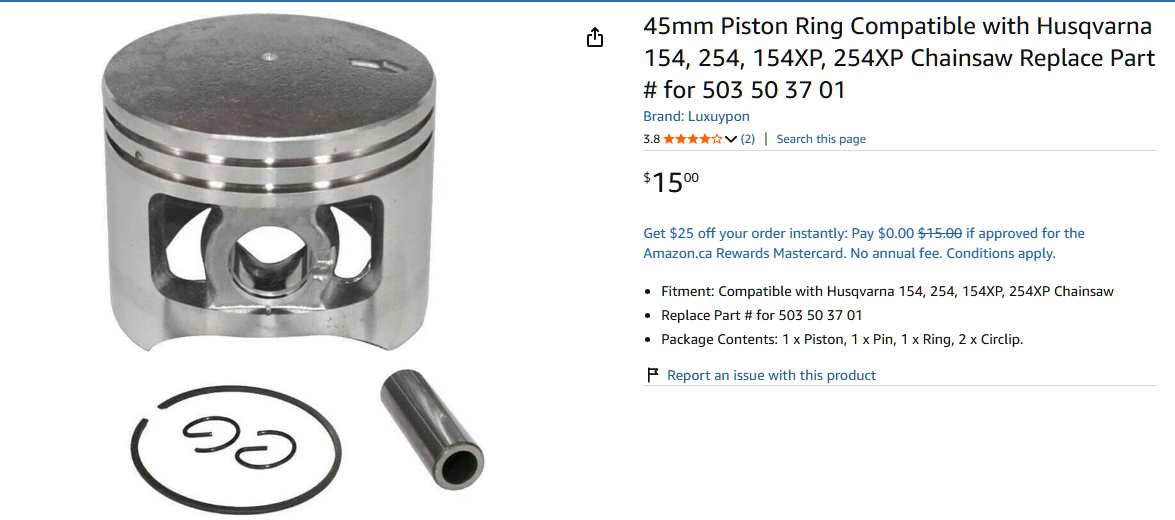
Task: Click the 3.8 rating number
Action: click(651, 139)
